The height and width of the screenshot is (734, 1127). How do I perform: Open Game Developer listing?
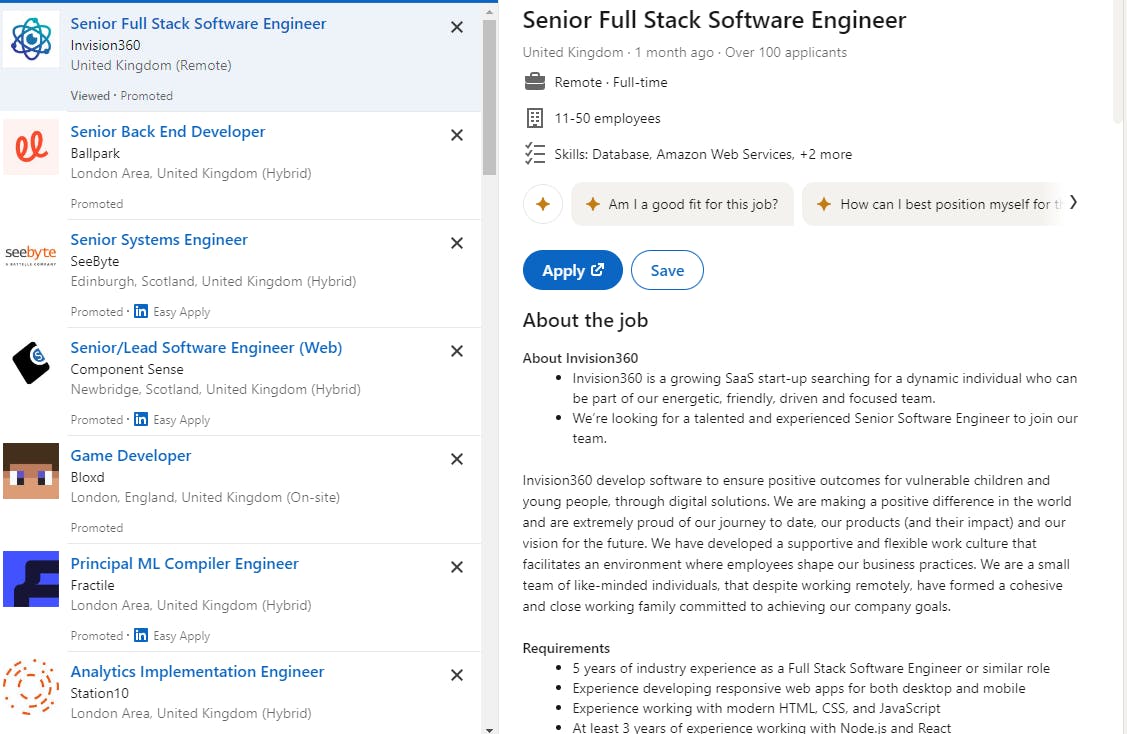point(131,456)
